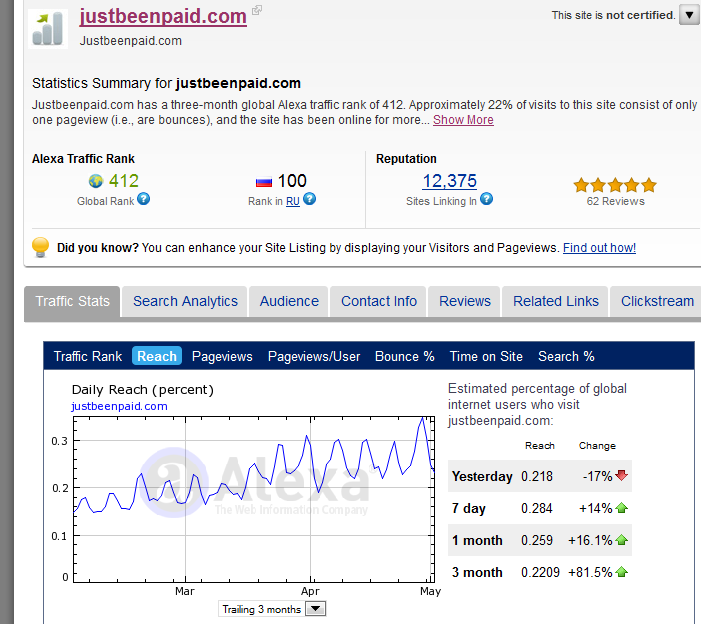This screenshot has height=624, width=701.
Task: Click the Russian flag icon
Action: (264, 182)
